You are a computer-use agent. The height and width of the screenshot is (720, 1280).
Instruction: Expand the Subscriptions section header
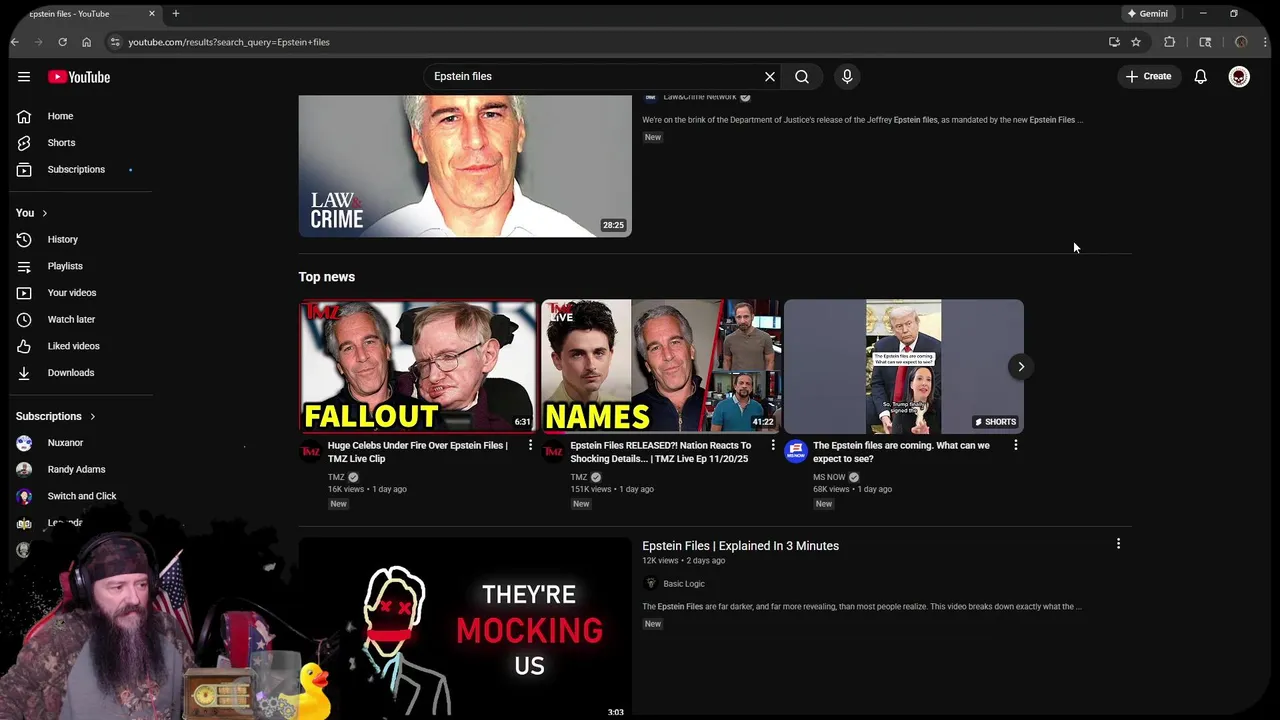click(56, 416)
